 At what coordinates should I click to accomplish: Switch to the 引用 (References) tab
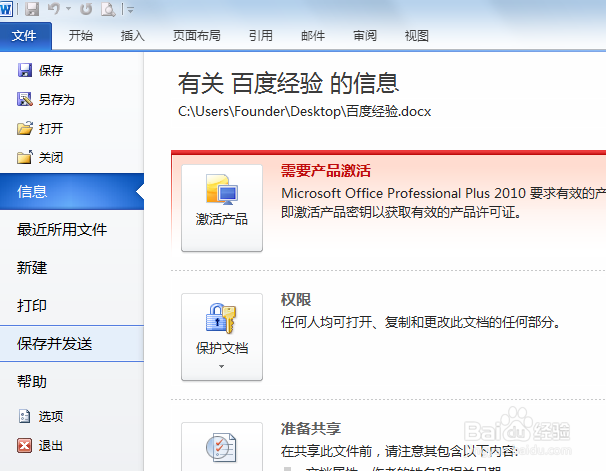(x=260, y=36)
